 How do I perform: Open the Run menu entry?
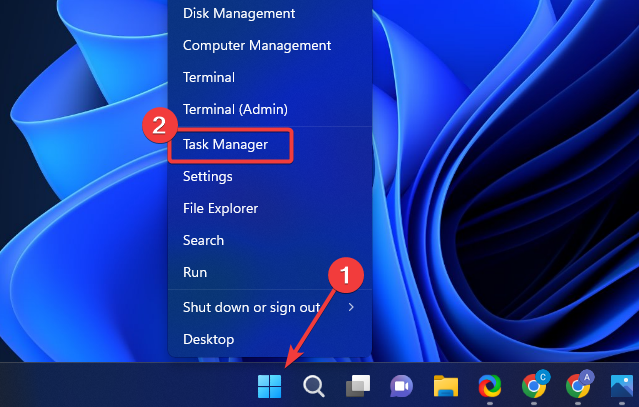pyautogui.click(x=270, y=272)
